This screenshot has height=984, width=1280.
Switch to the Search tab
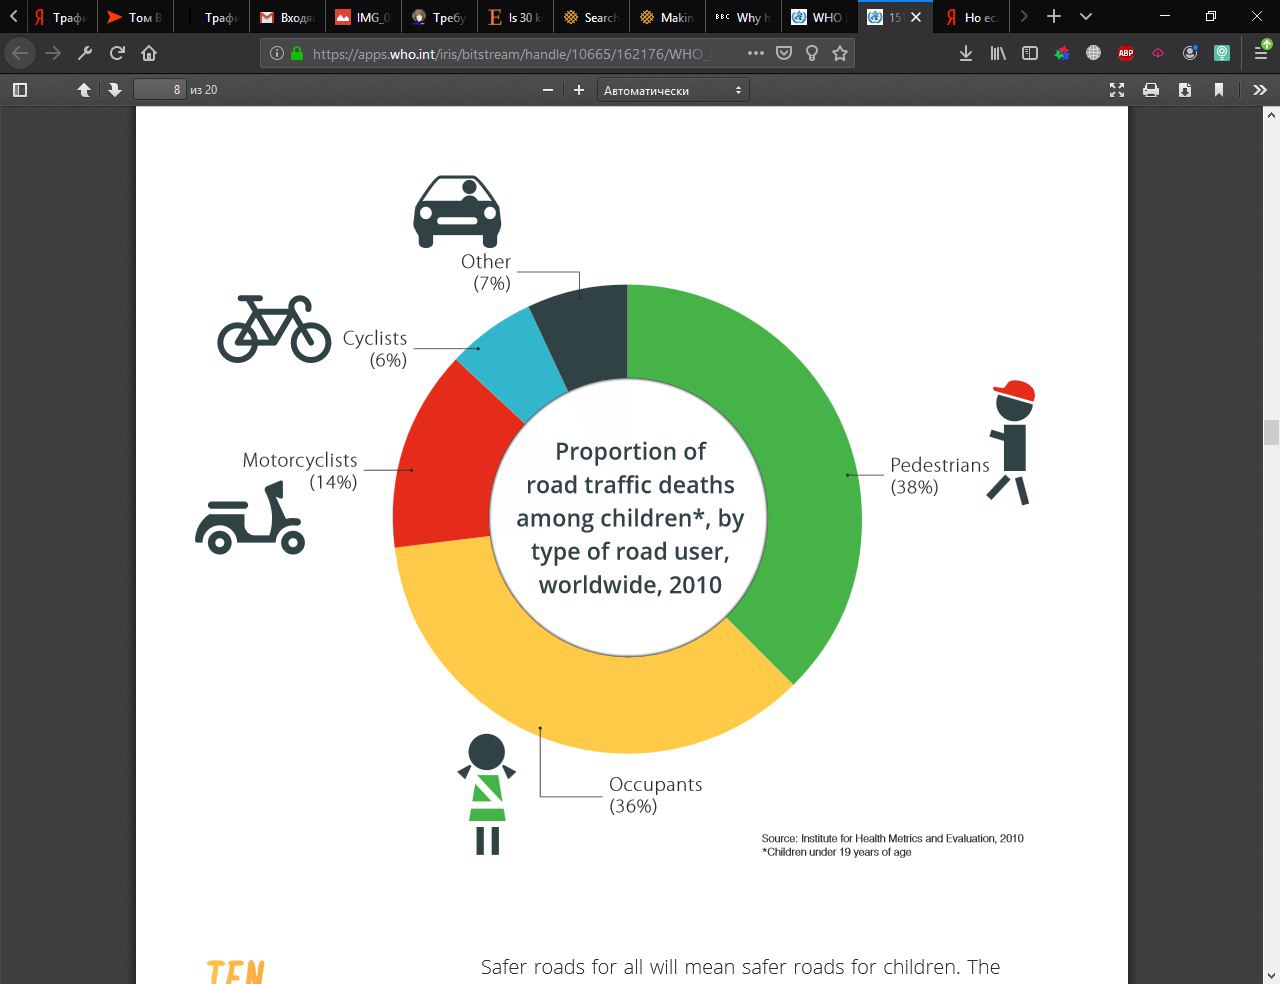coord(592,17)
